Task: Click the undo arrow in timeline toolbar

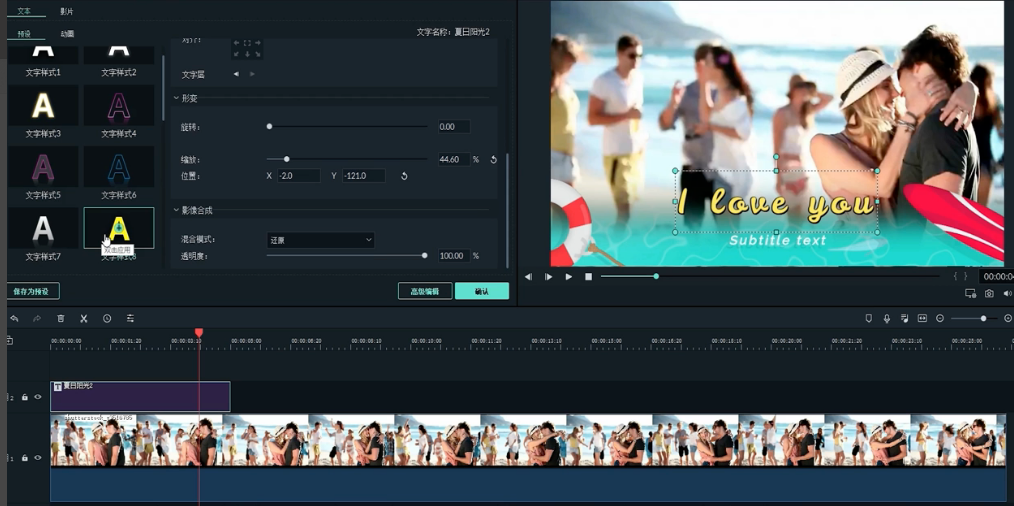Action: tap(14, 318)
